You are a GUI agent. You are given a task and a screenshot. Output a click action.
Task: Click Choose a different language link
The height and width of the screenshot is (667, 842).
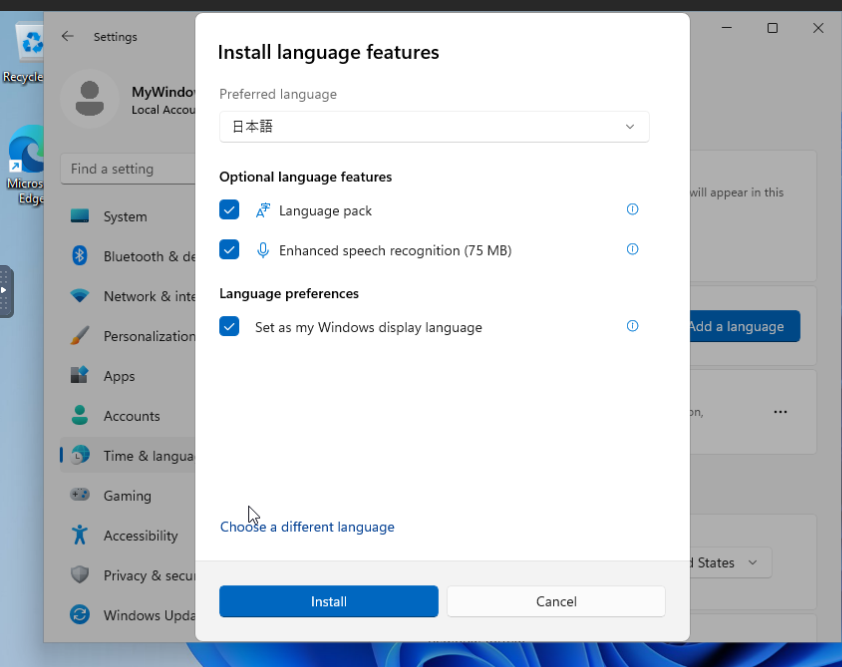coord(307,527)
